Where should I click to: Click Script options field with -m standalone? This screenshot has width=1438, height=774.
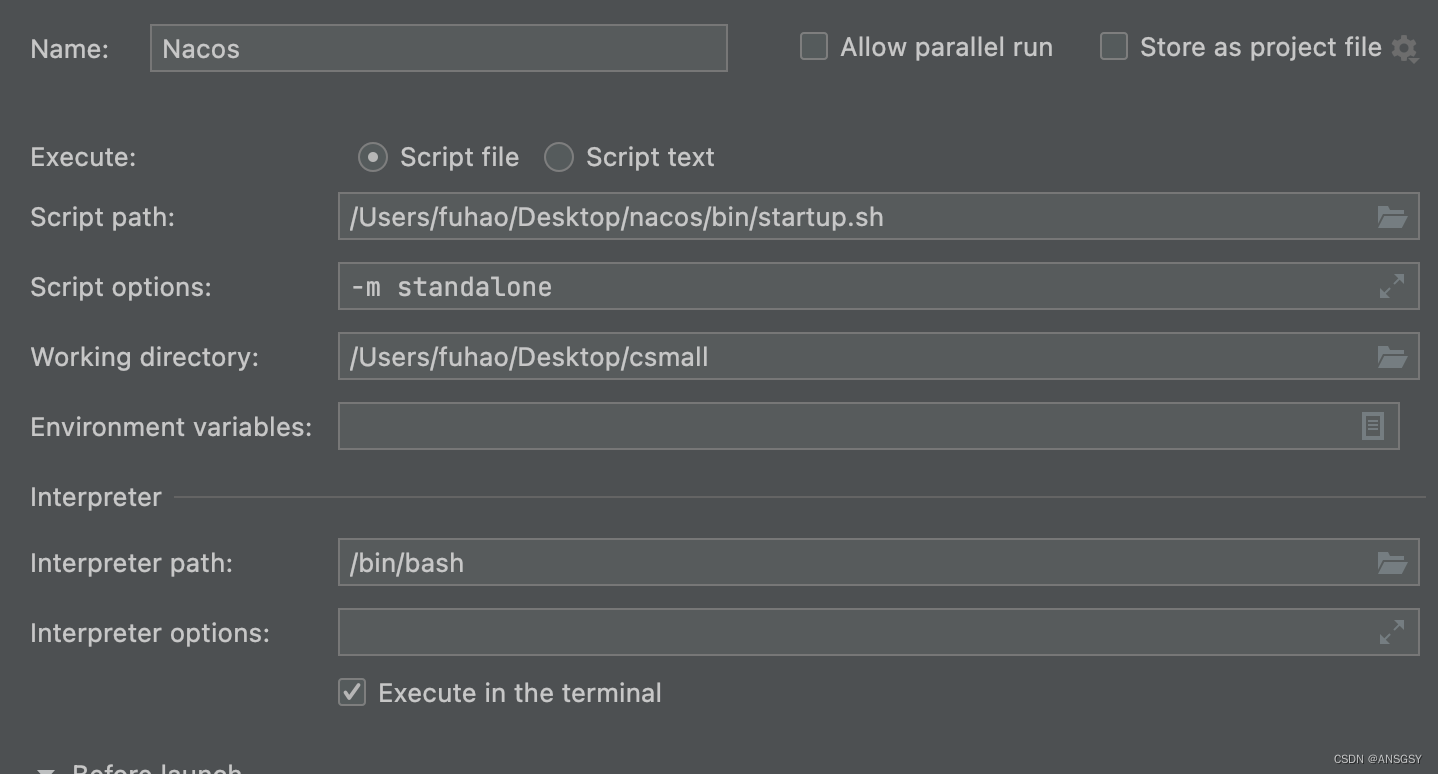(878, 286)
